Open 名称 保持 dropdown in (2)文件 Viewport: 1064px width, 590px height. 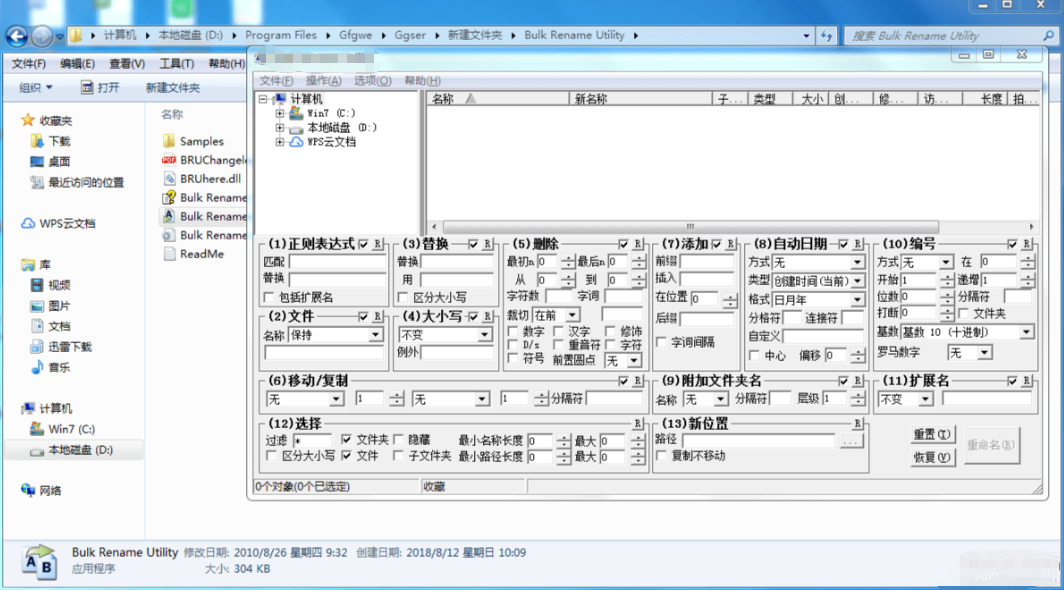click(375, 335)
